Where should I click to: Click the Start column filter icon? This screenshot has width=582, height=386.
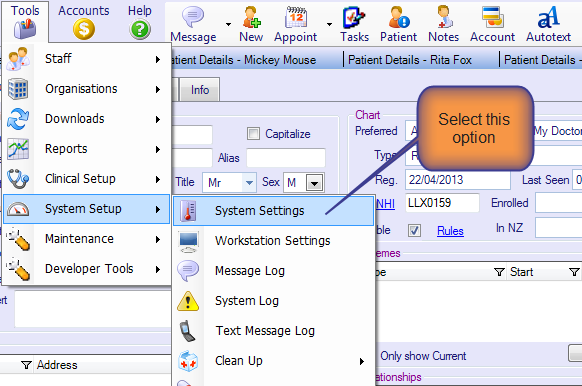(574, 272)
